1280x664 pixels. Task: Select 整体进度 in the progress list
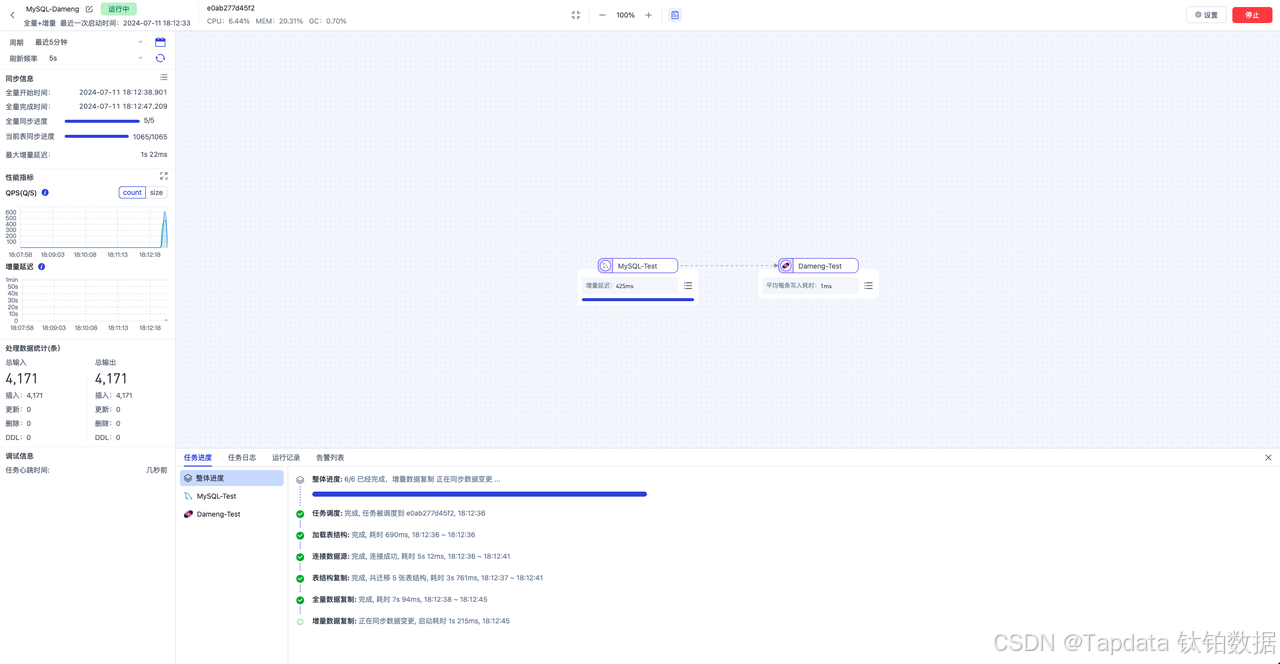[x=232, y=479]
